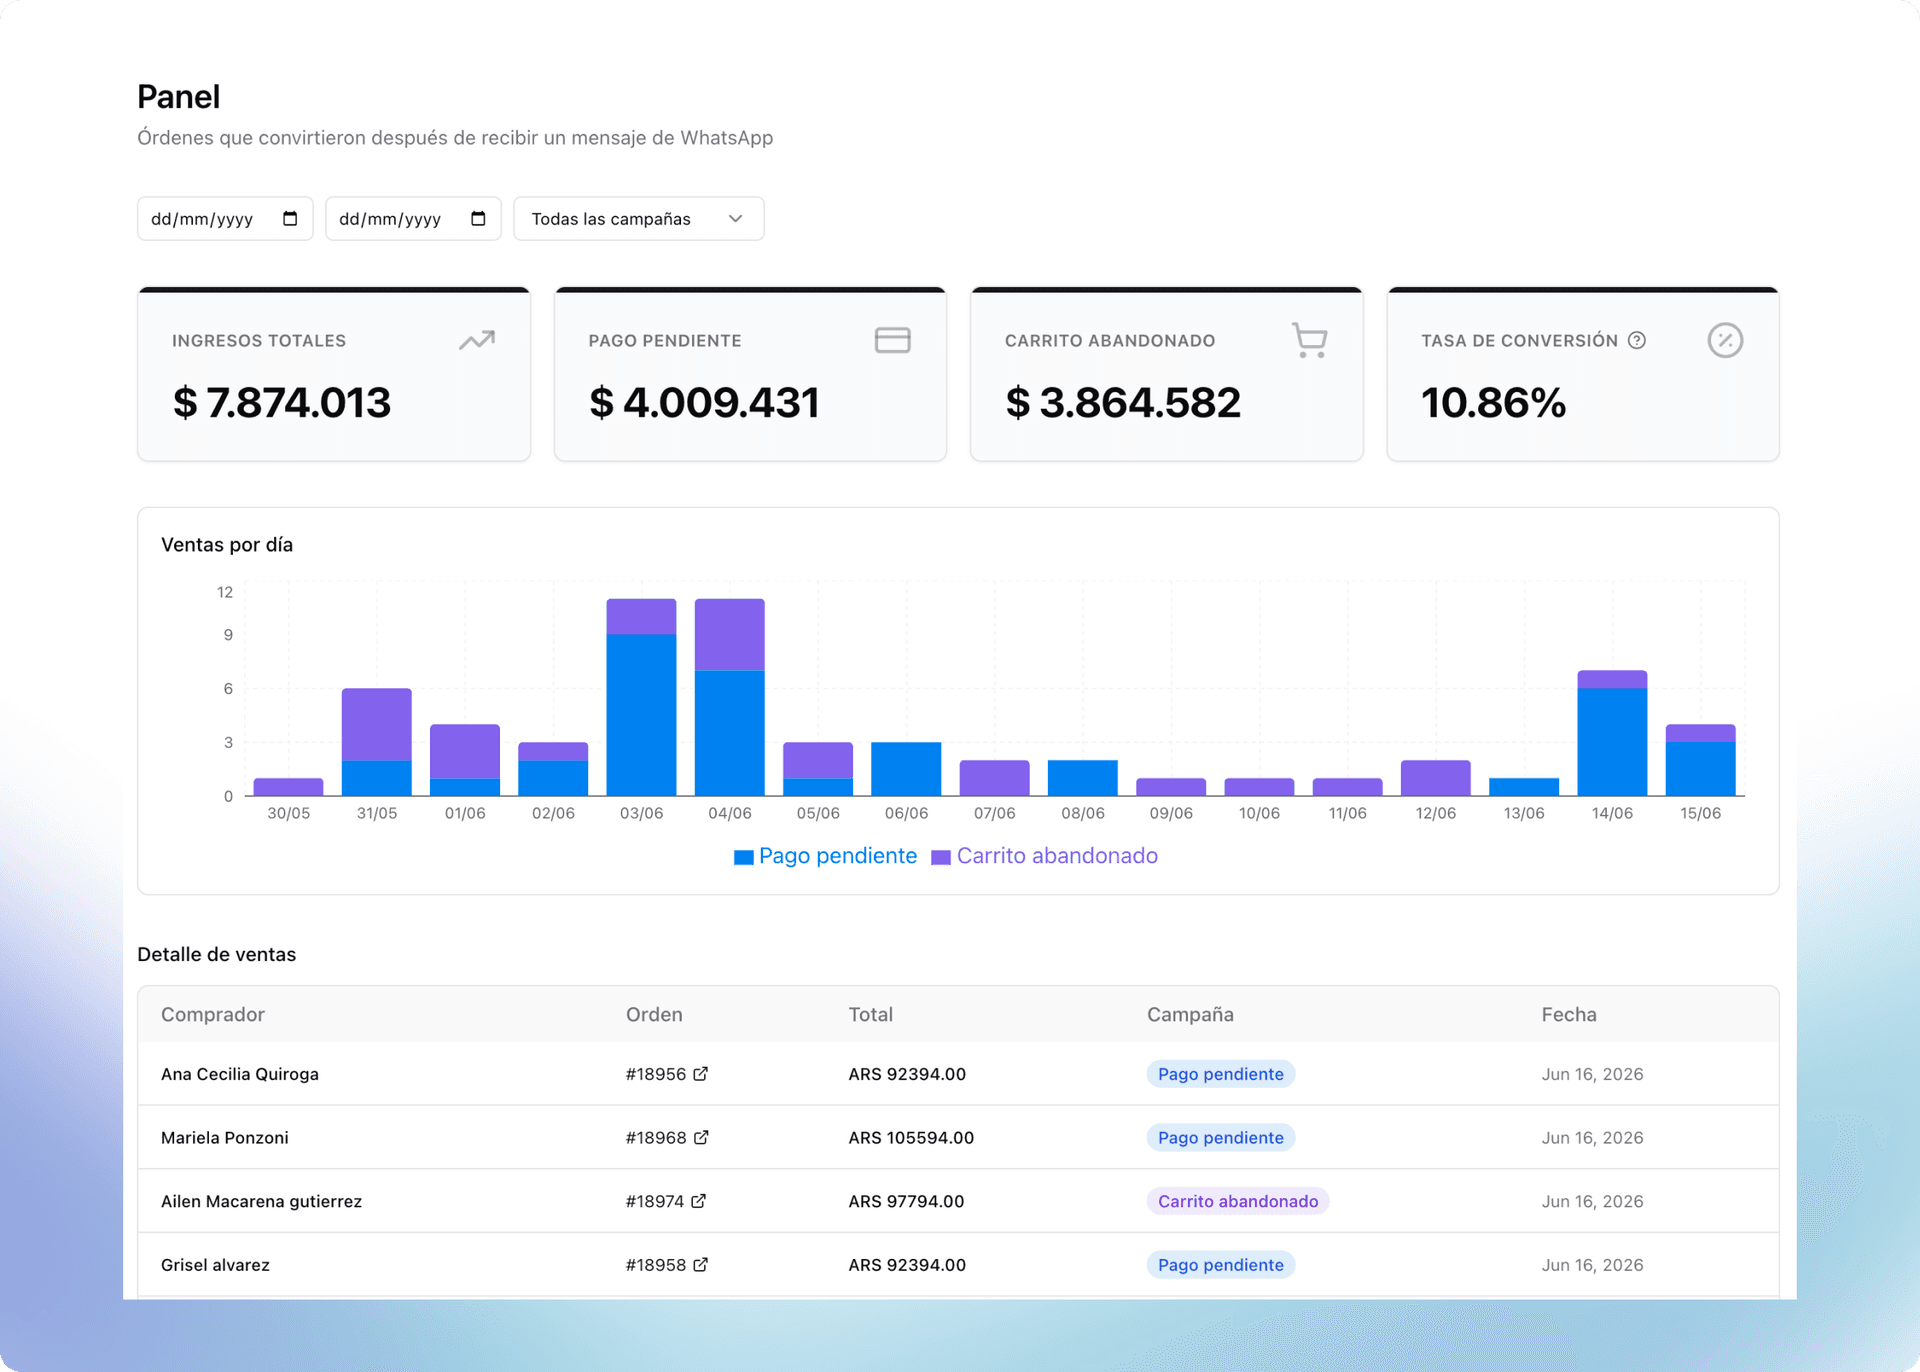This screenshot has height=1372, width=1920.
Task: Click the $ 3.864.582 abandoned cart value
Action: (1123, 402)
